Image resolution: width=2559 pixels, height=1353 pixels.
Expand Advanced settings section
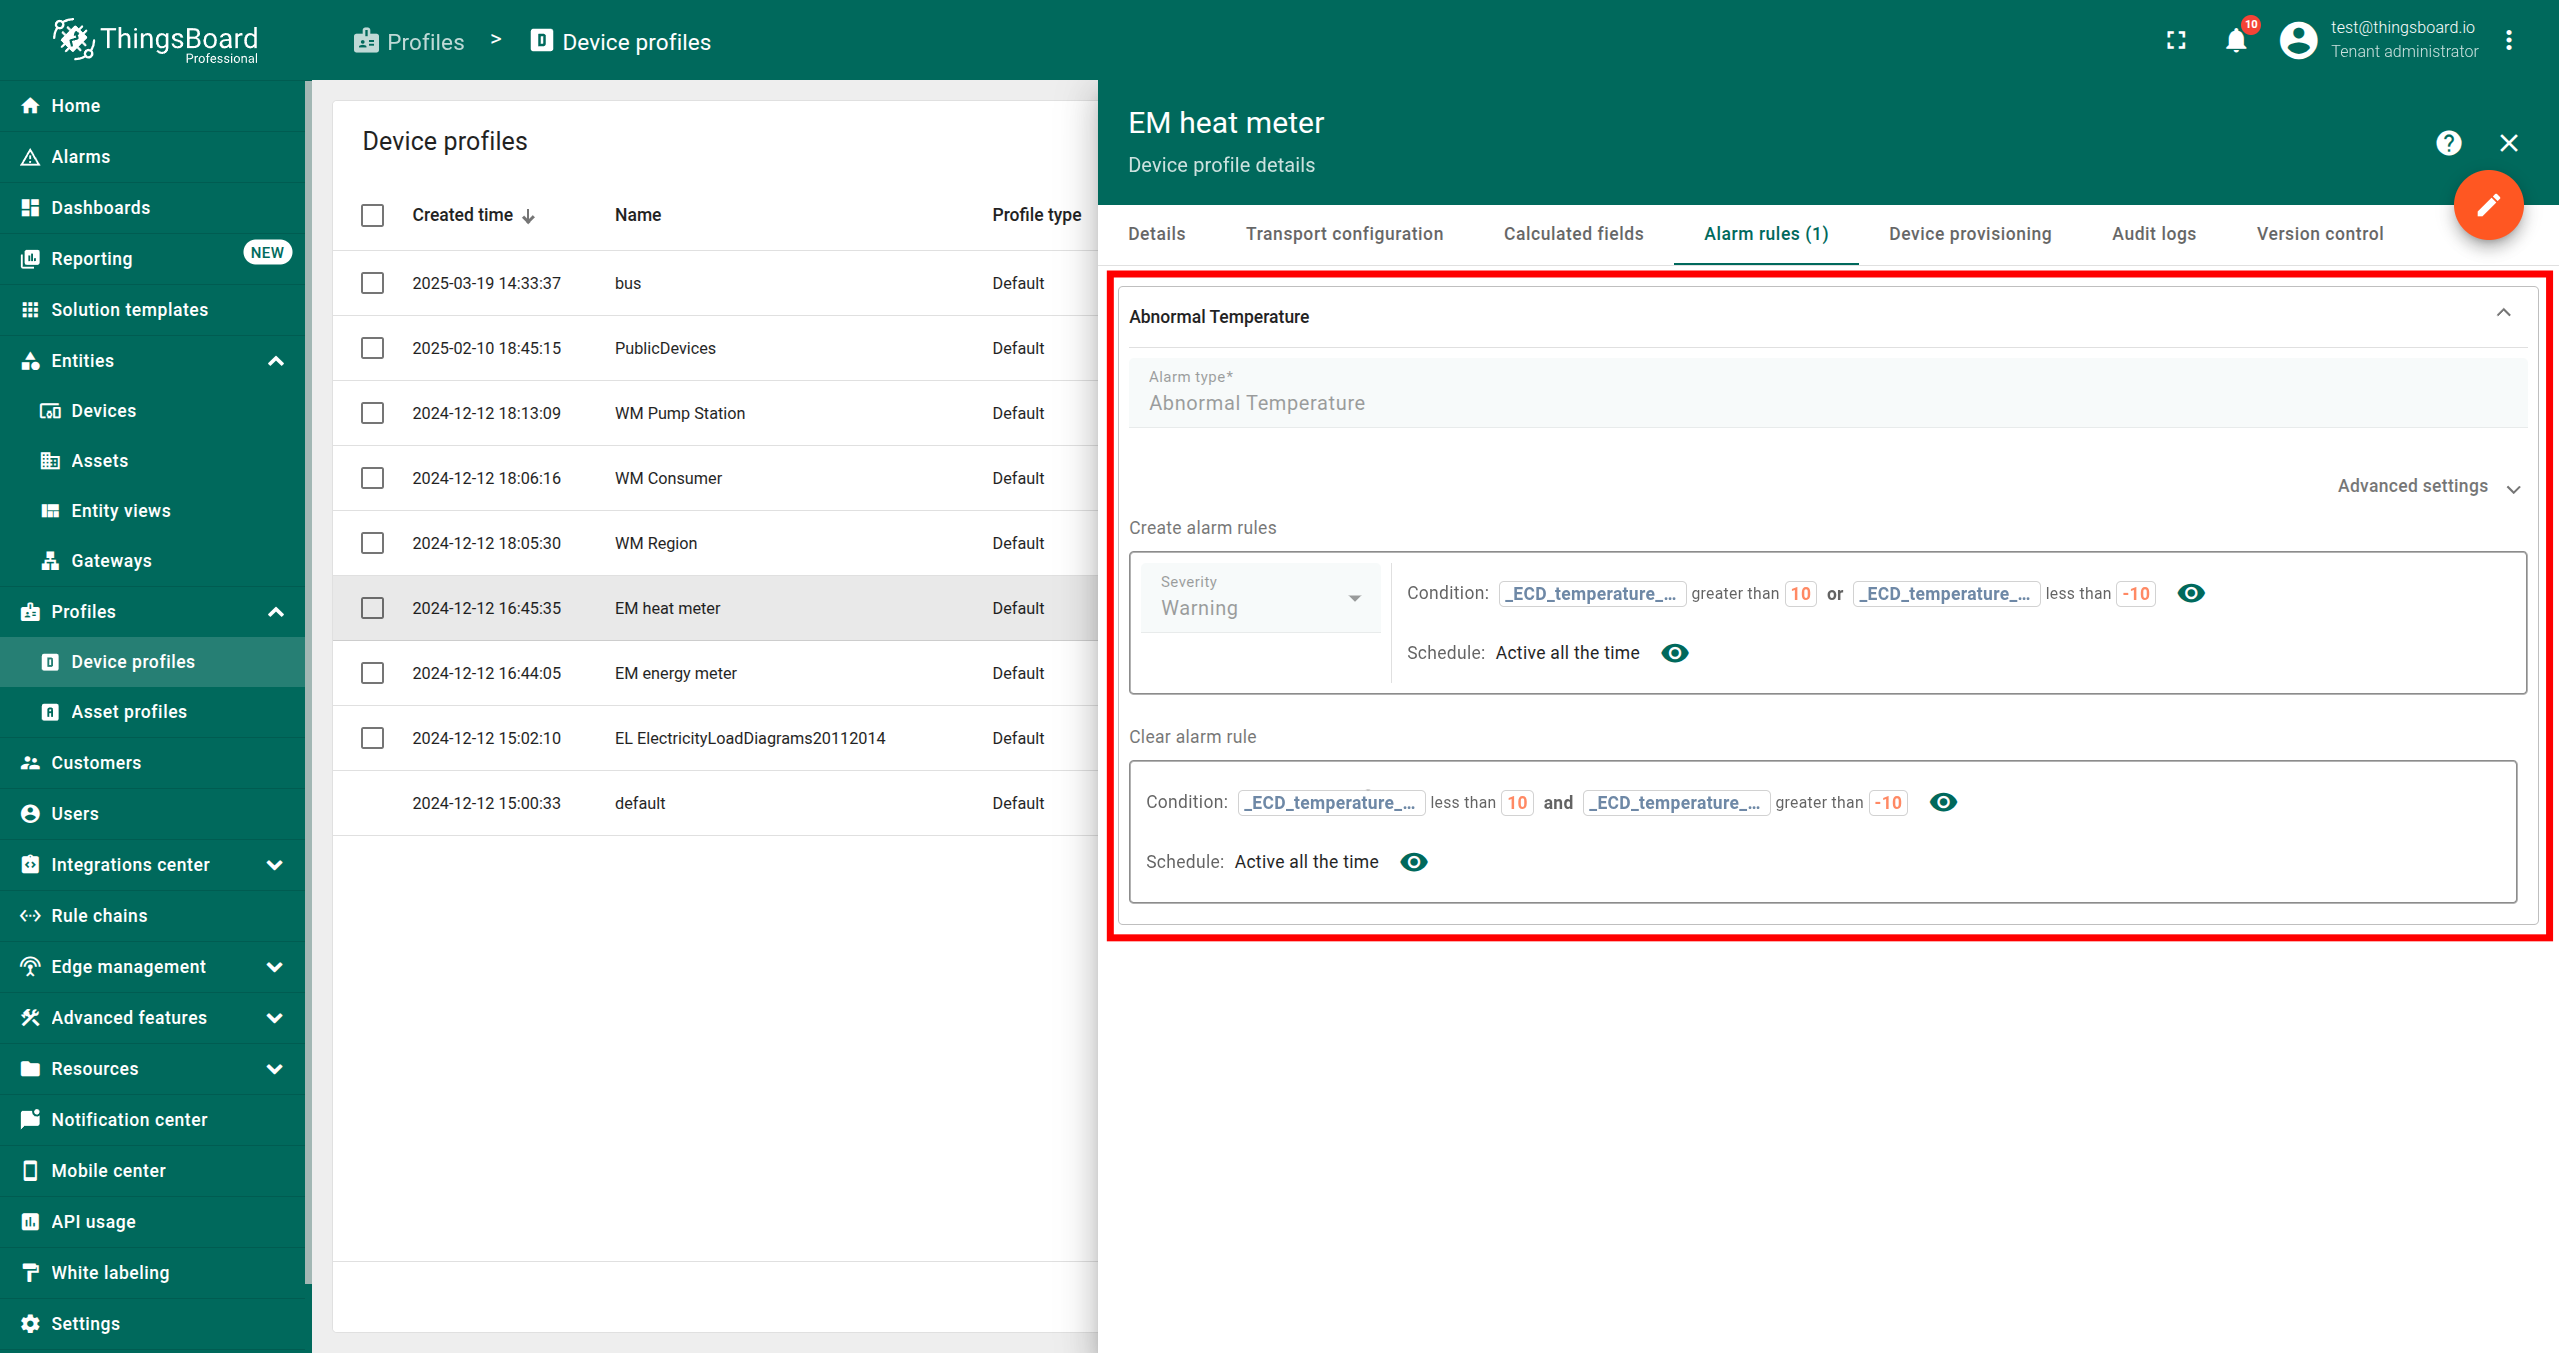click(2427, 487)
